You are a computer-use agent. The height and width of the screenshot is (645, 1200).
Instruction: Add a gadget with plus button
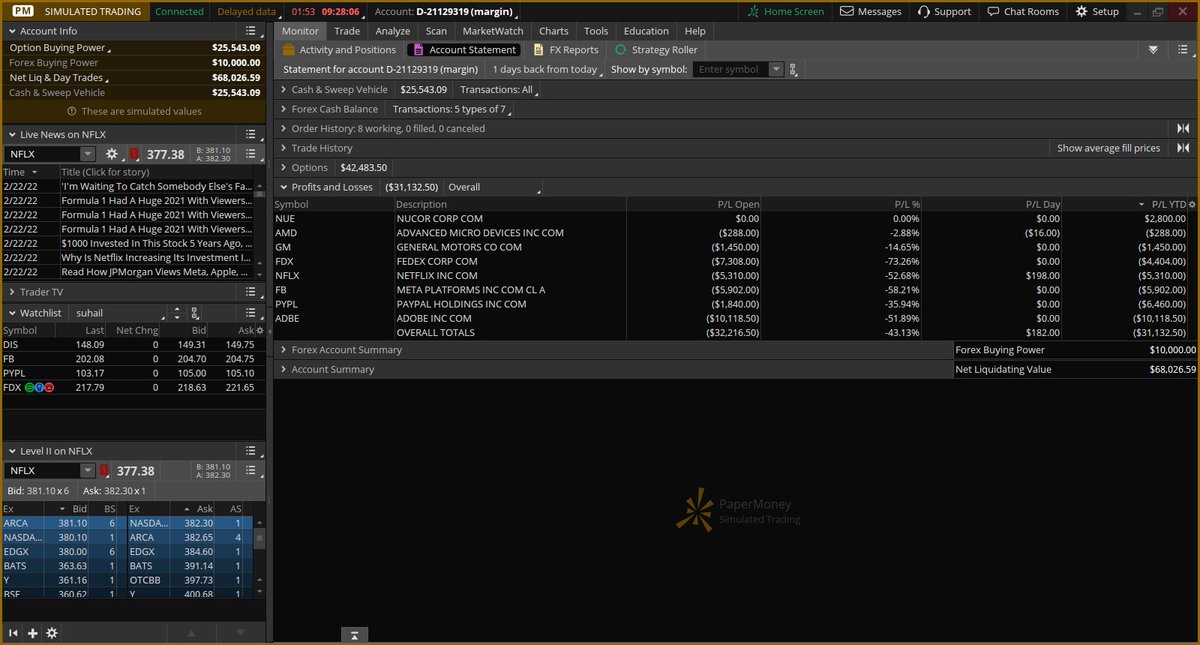33,633
